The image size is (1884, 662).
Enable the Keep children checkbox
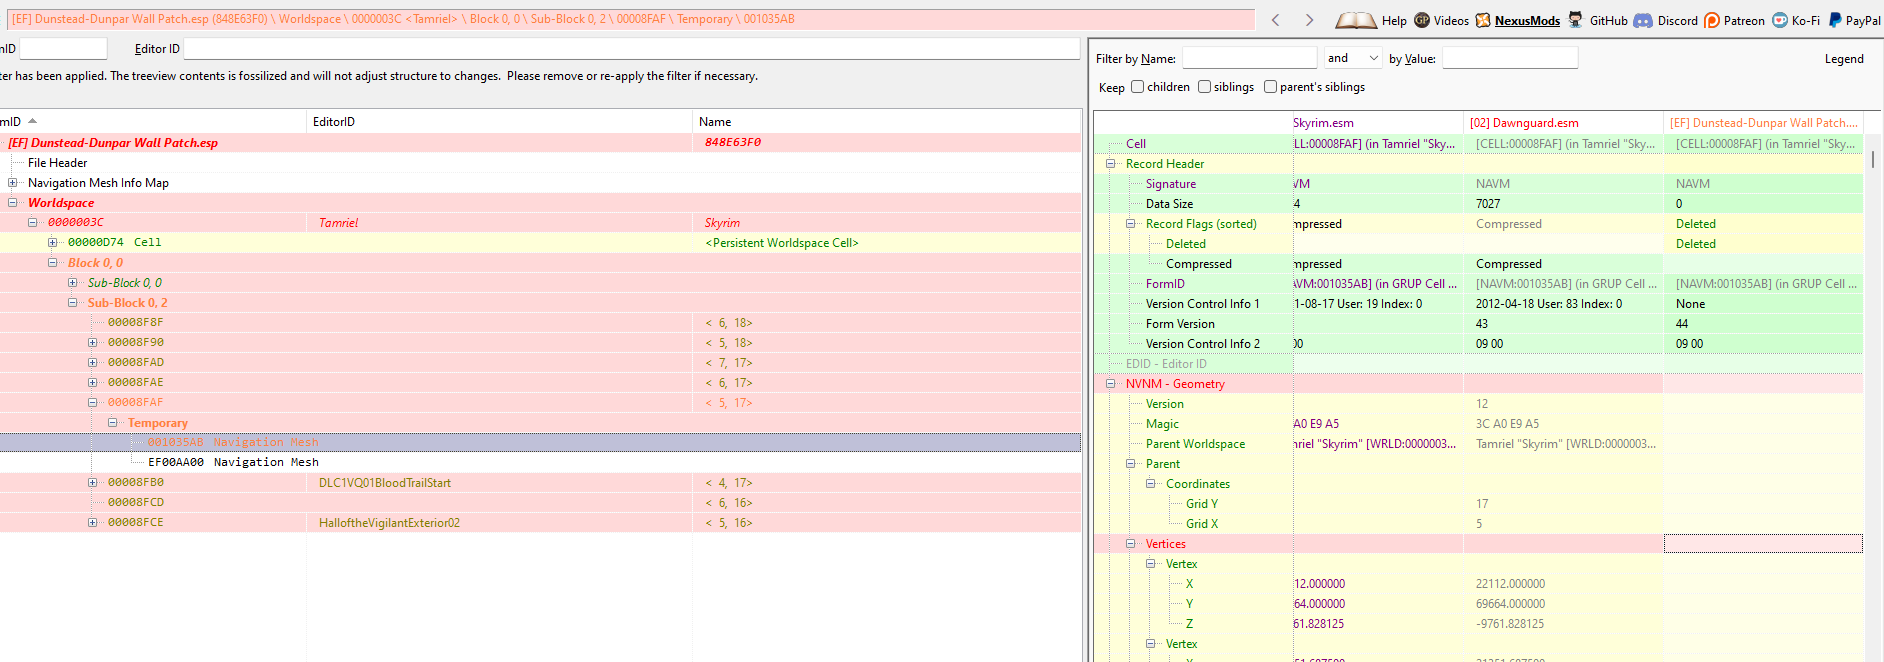(x=1137, y=87)
